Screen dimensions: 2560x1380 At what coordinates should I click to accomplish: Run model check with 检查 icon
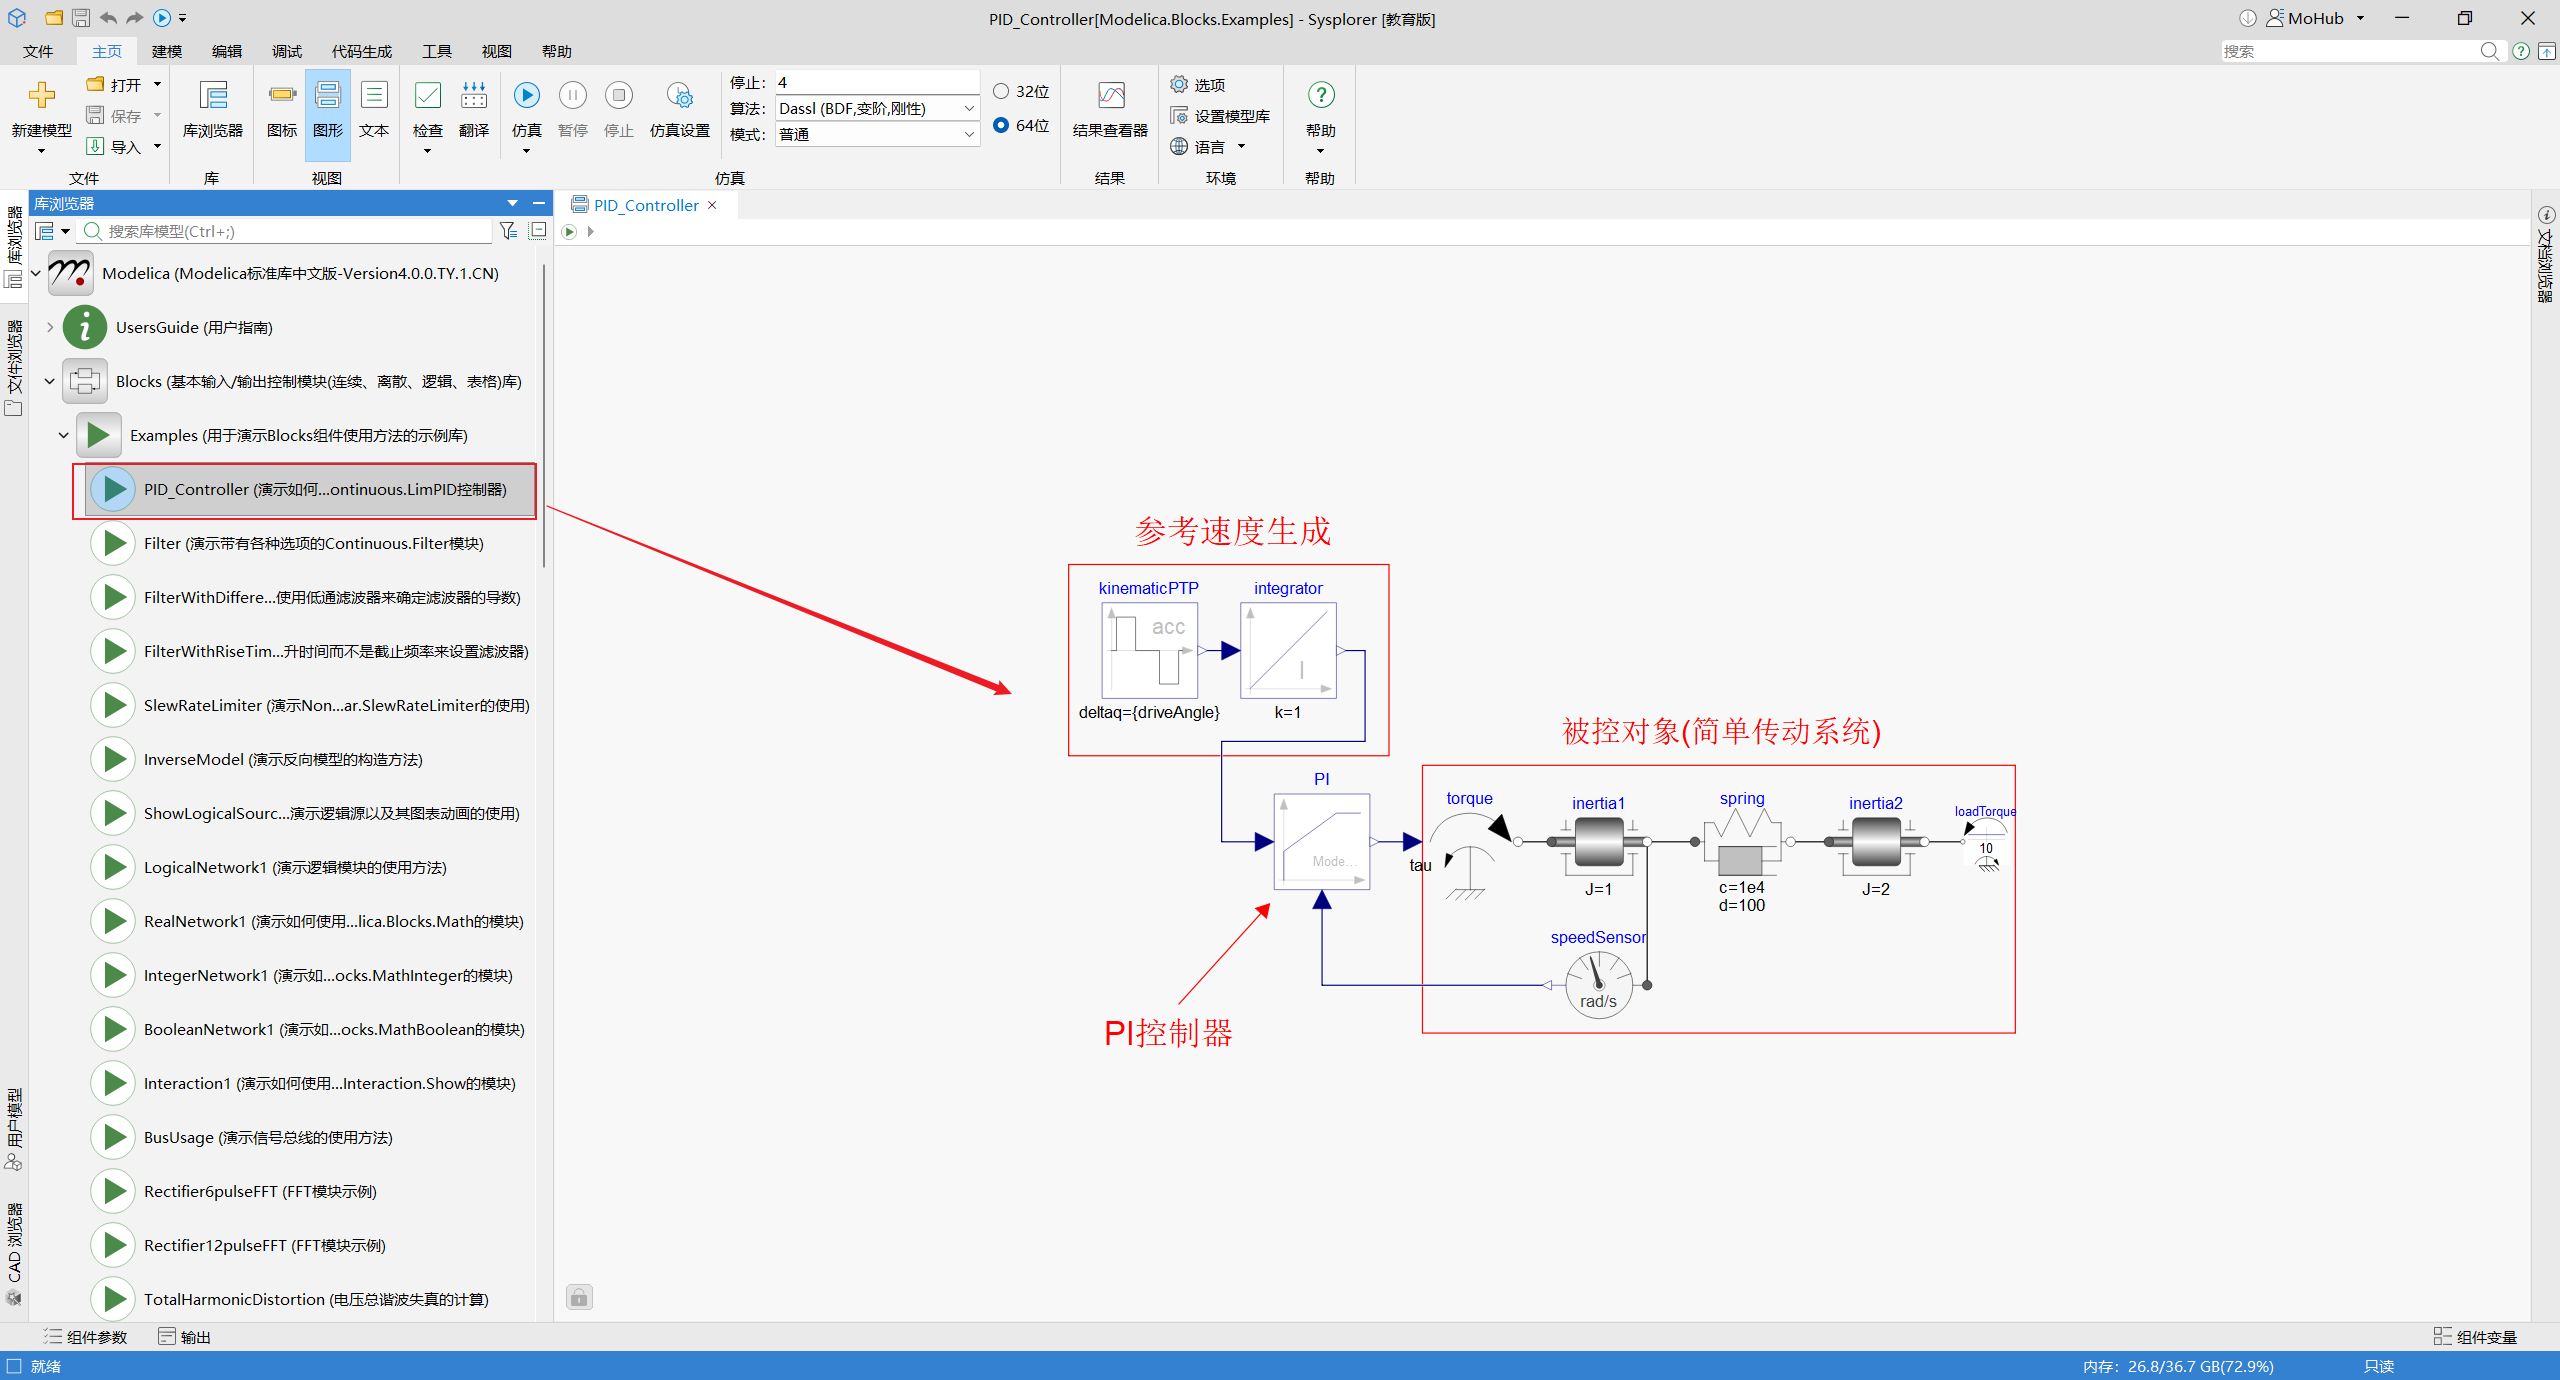(x=428, y=96)
